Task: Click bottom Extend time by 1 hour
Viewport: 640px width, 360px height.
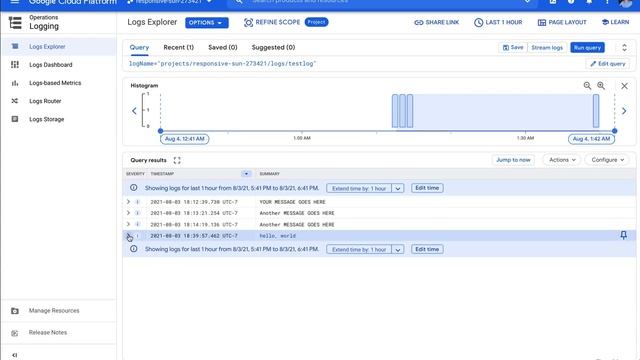Action: click(x=359, y=249)
